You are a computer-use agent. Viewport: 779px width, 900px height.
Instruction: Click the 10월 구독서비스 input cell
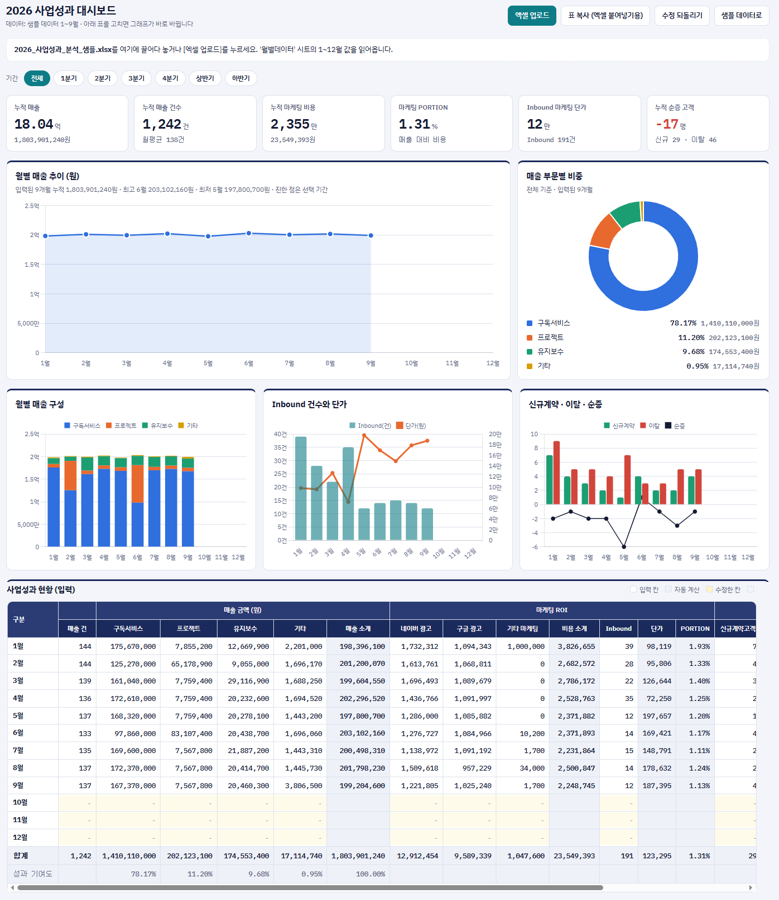(x=129, y=803)
